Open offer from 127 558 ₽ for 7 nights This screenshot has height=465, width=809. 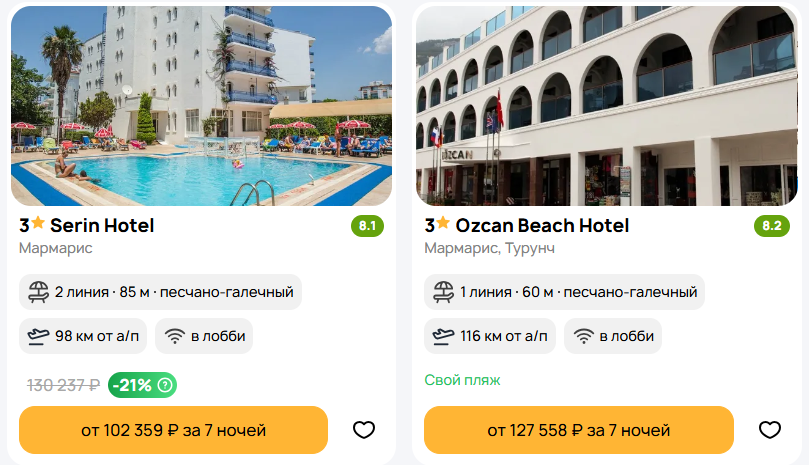579,430
